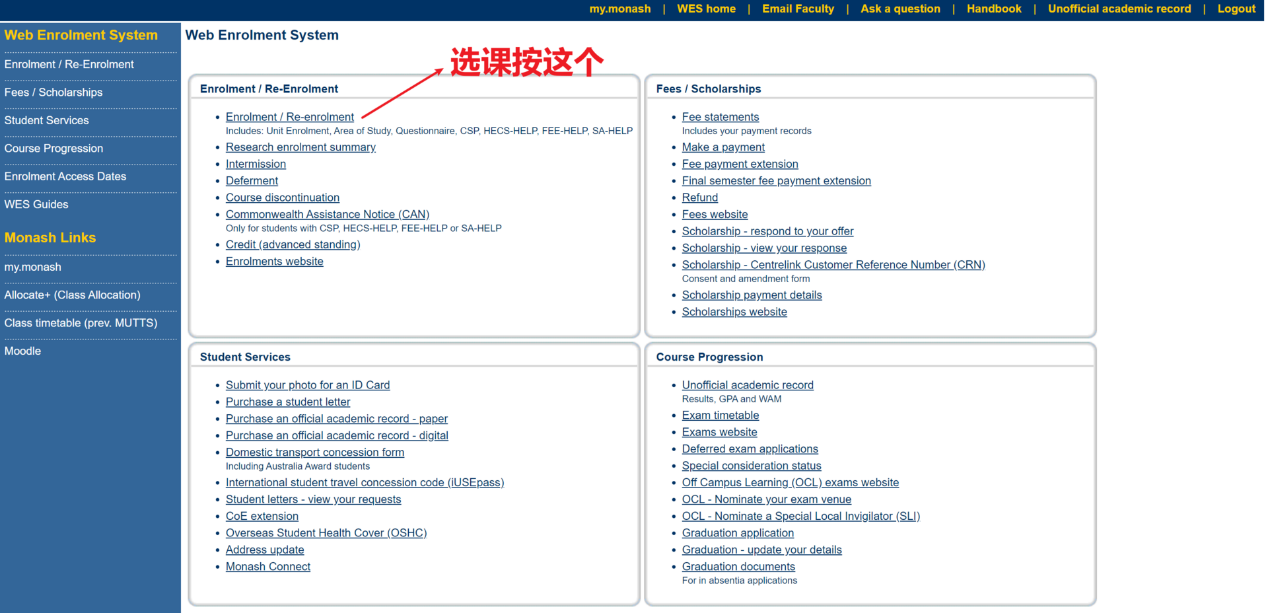View the Exam timetable

720,414
